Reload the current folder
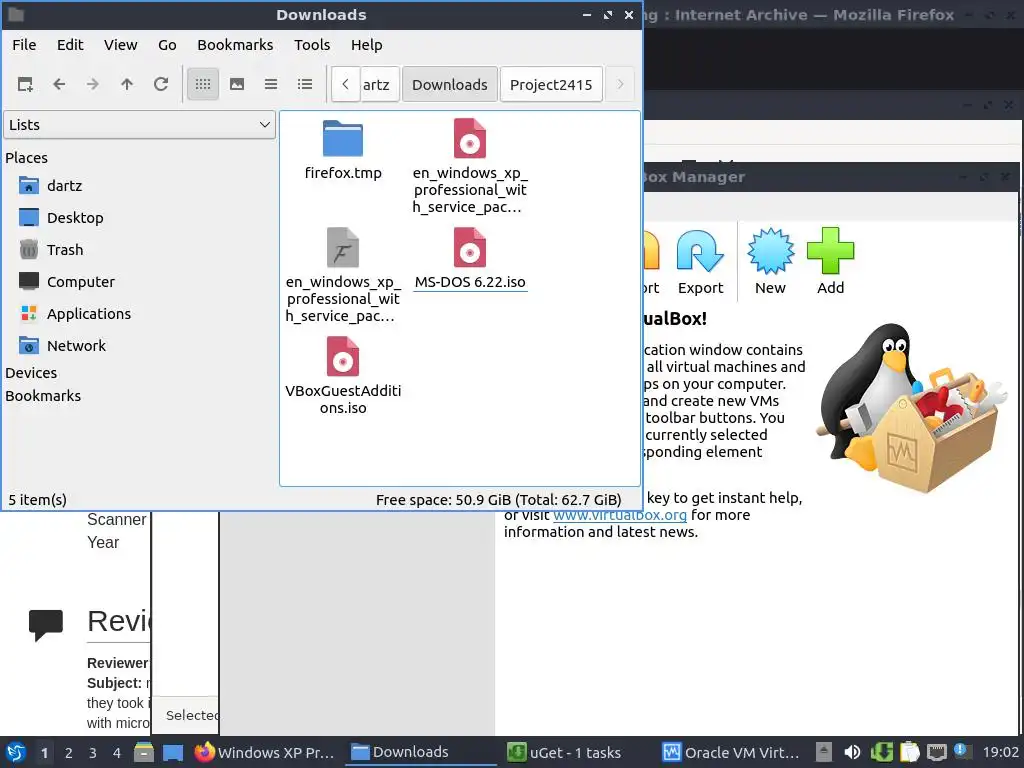Screen dimensions: 1024x768 click(161, 84)
